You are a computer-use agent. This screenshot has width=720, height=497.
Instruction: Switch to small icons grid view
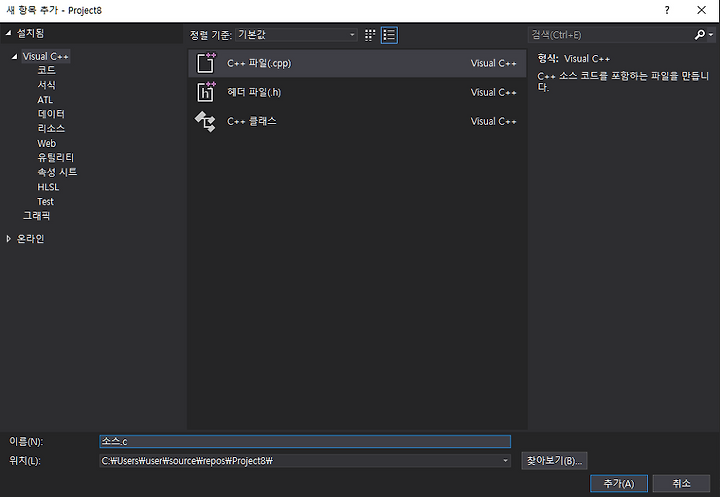(370, 35)
